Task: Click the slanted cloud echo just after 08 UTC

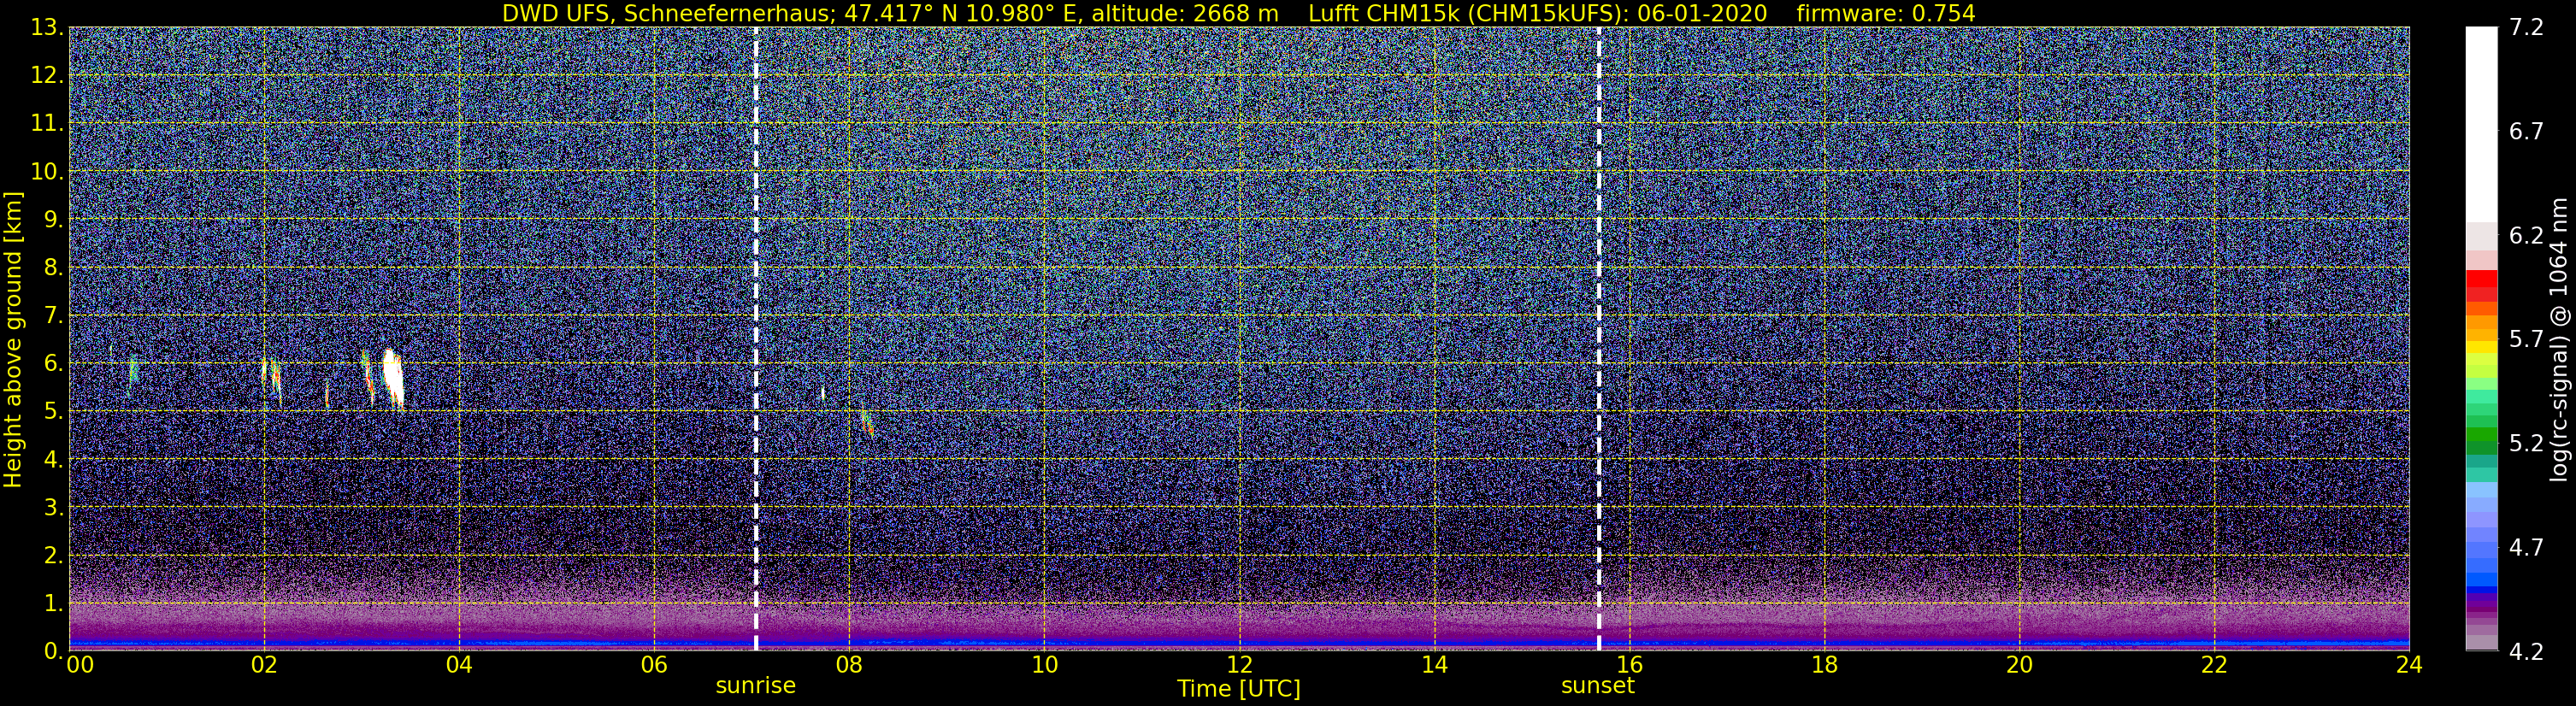Action: [867, 422]
